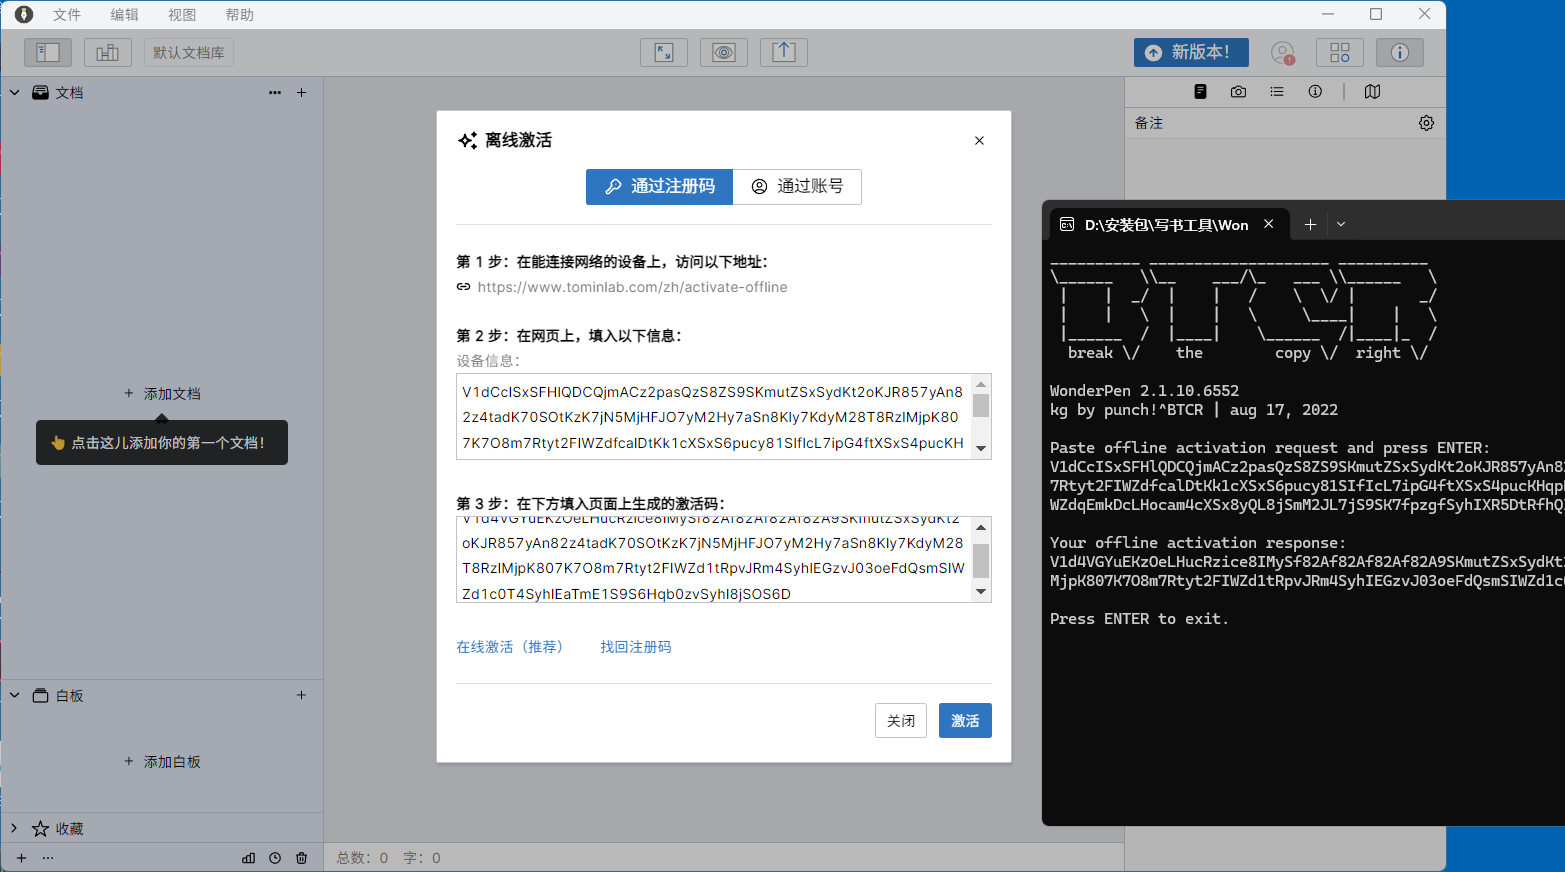Select the info circle icon in right panel

[1315, 91]
